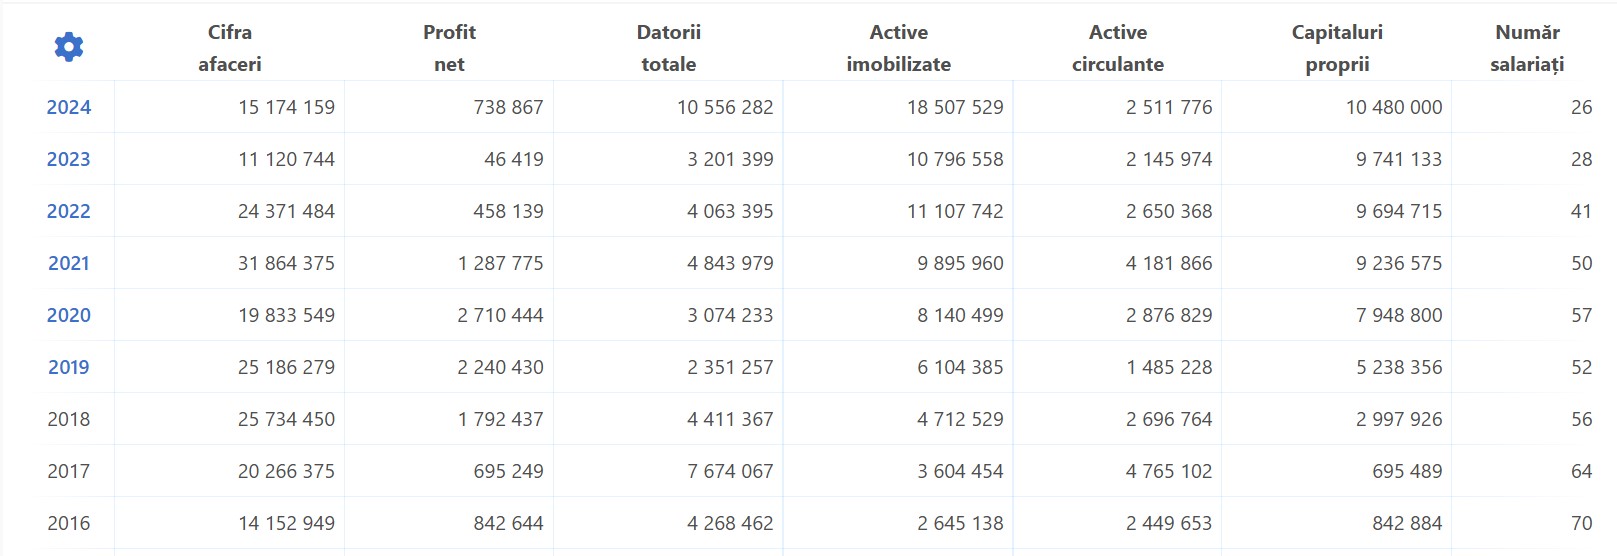Select the Număr salariați column header
The width and height of the screenshot is (1617, 556).
coord(1527,48)
